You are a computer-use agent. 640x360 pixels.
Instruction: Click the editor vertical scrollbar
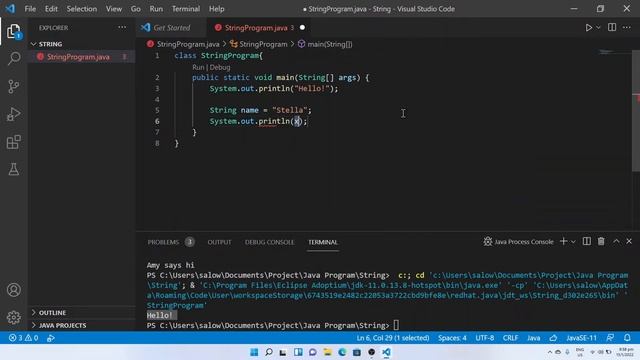[x=636, y=111]
